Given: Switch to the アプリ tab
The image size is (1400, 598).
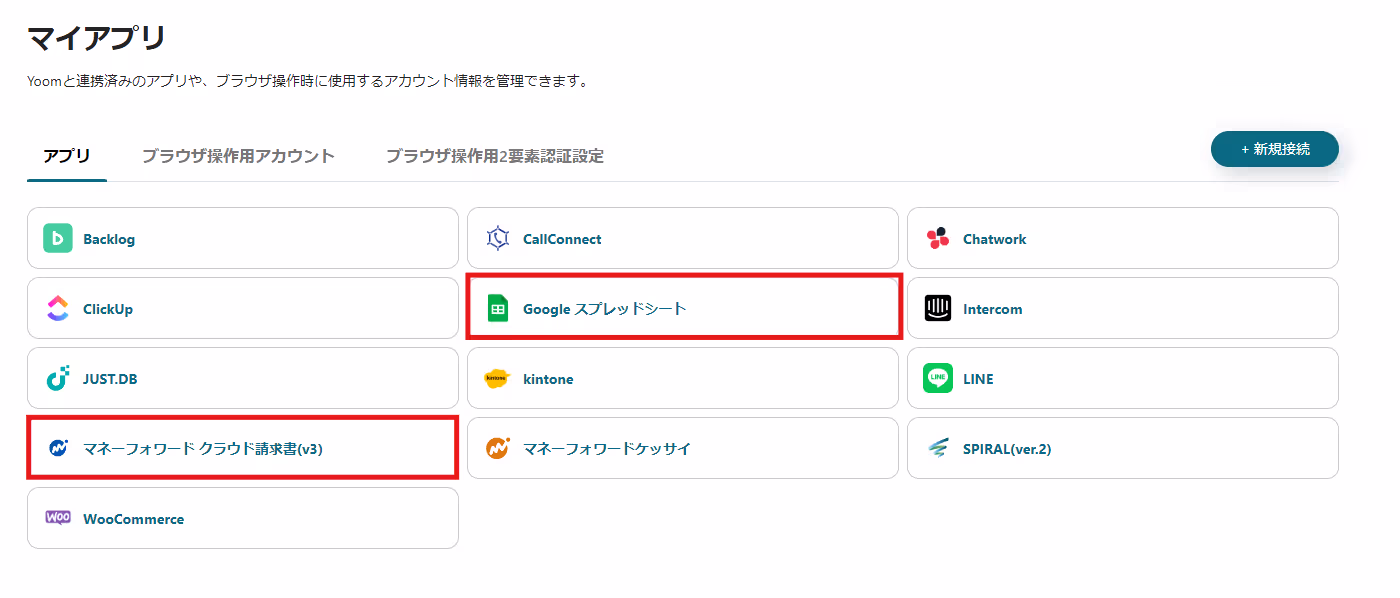Looking at the screenshot, I should coord(67,155).
